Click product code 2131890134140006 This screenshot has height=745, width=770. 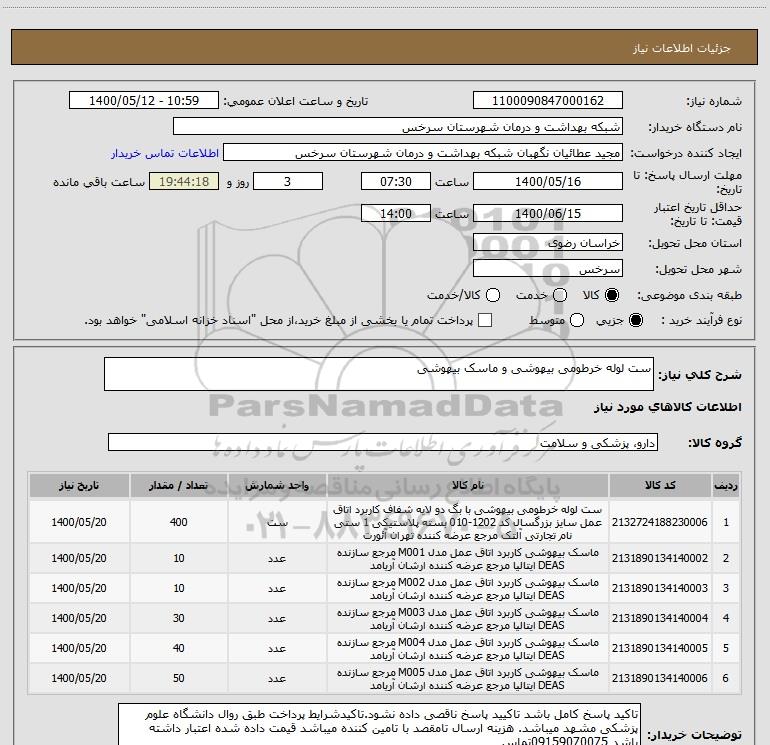pos(660,678)
